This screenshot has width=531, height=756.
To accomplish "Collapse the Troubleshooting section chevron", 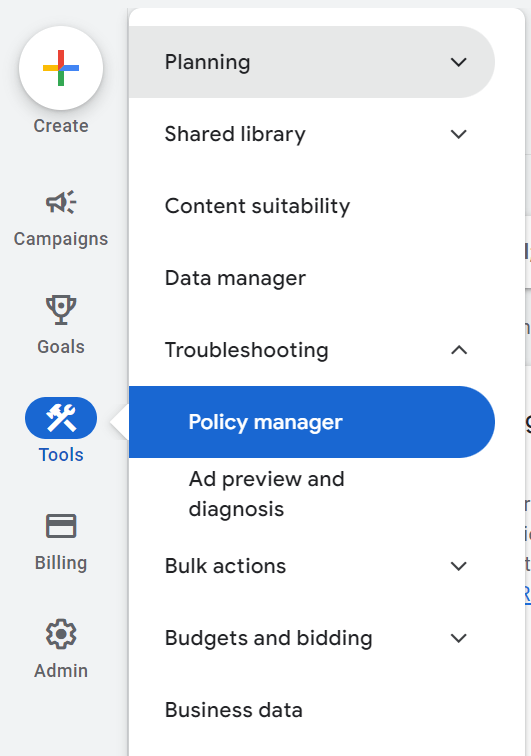I will click(x=459, y=350).
